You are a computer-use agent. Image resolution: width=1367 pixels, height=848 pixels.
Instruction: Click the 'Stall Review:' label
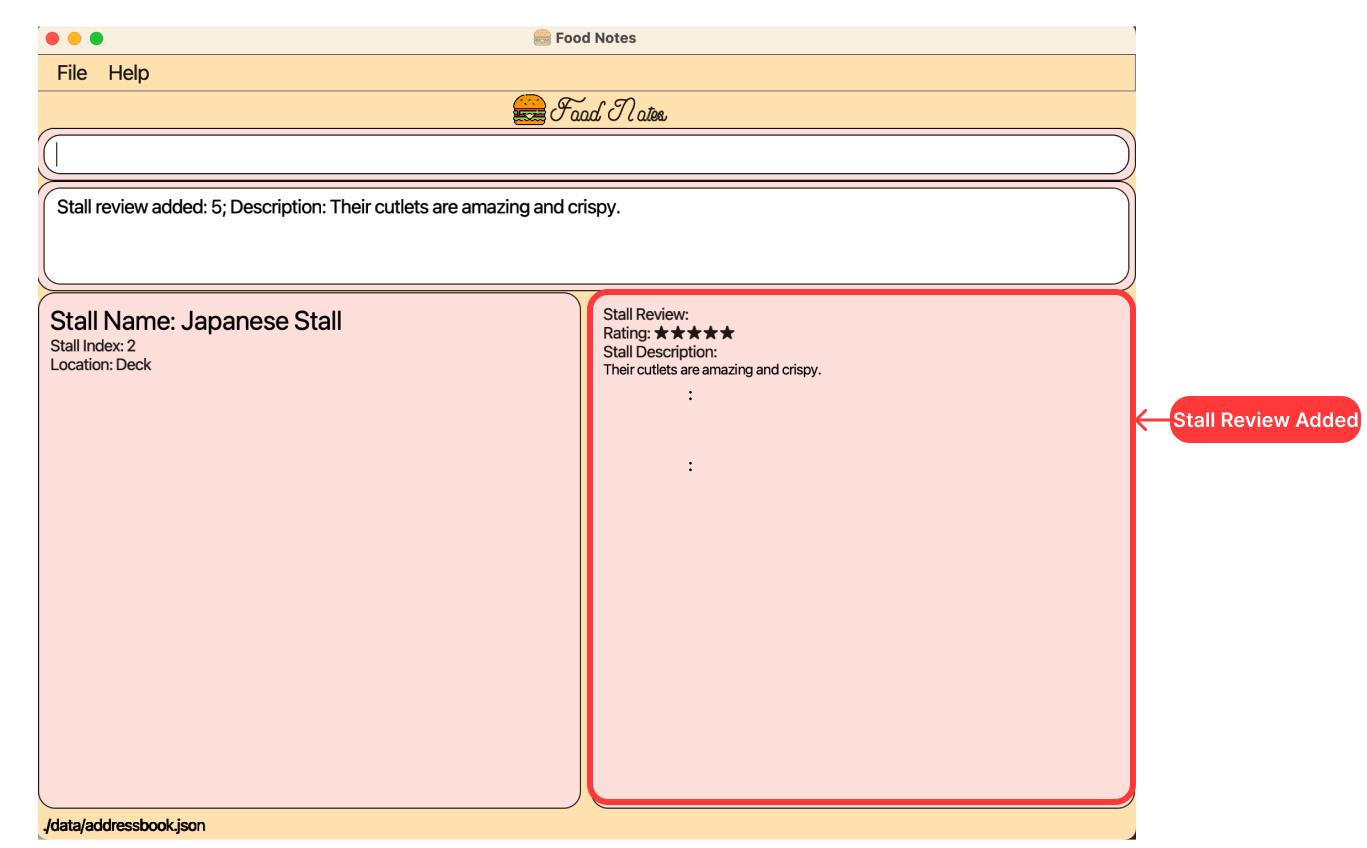tap(646, 315)
